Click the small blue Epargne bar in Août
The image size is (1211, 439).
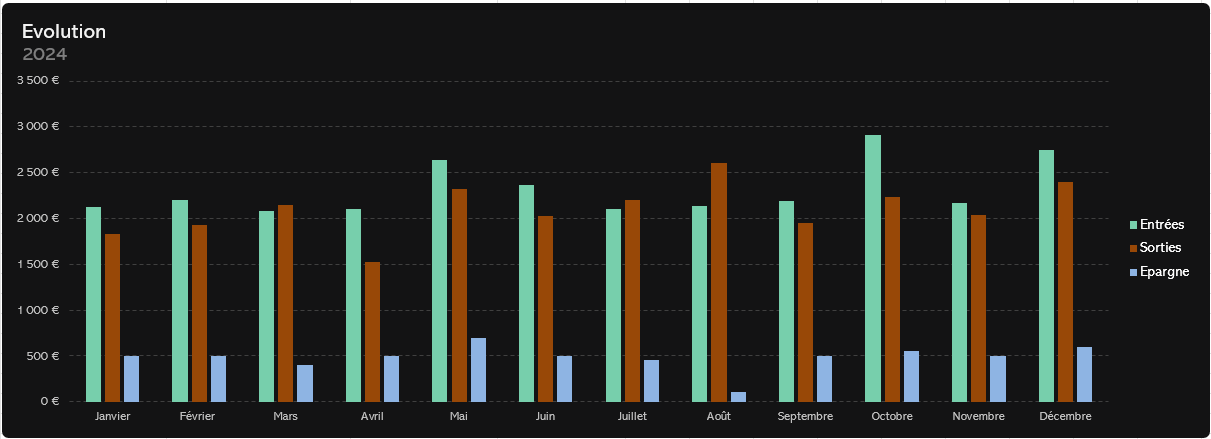tap(738, 396)
